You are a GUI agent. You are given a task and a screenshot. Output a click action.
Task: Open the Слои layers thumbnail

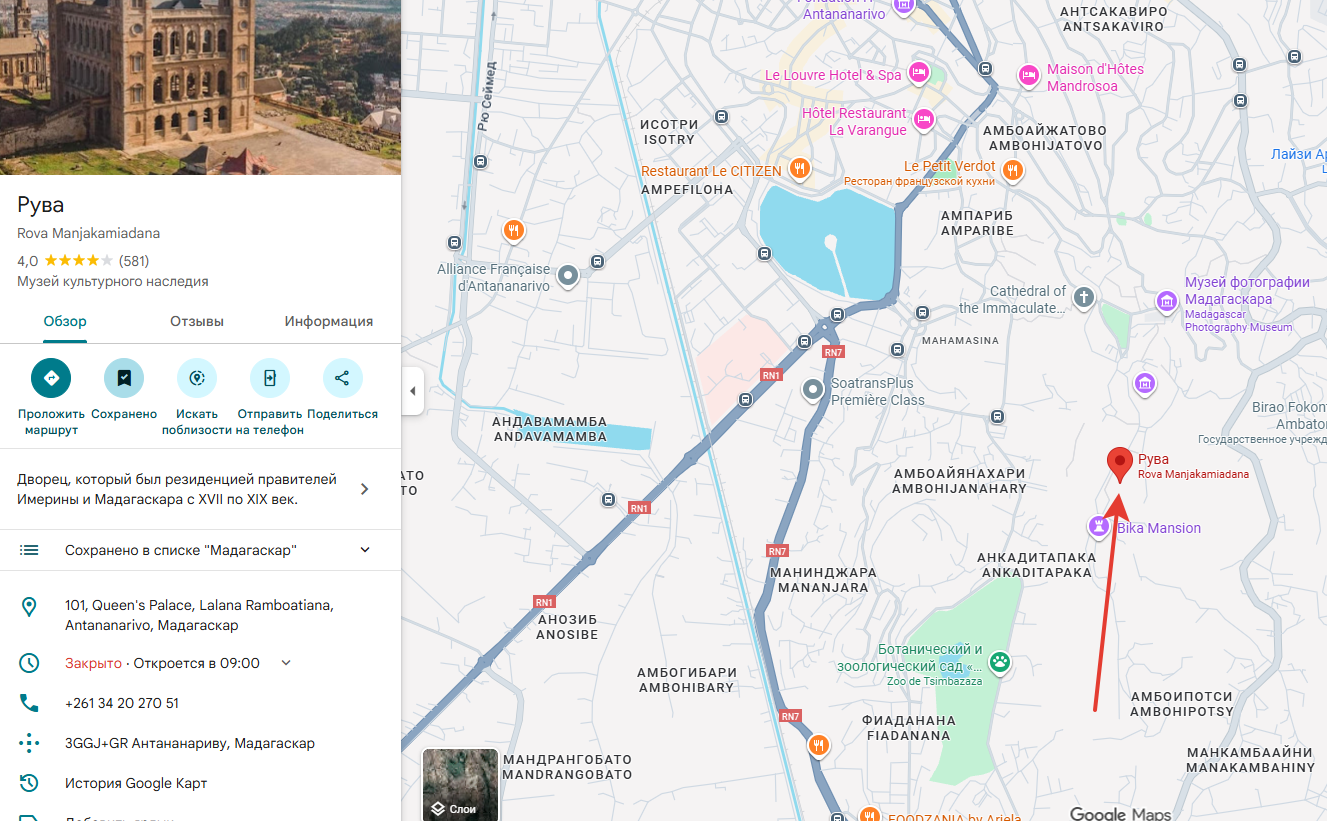click(x=460, y=785)
